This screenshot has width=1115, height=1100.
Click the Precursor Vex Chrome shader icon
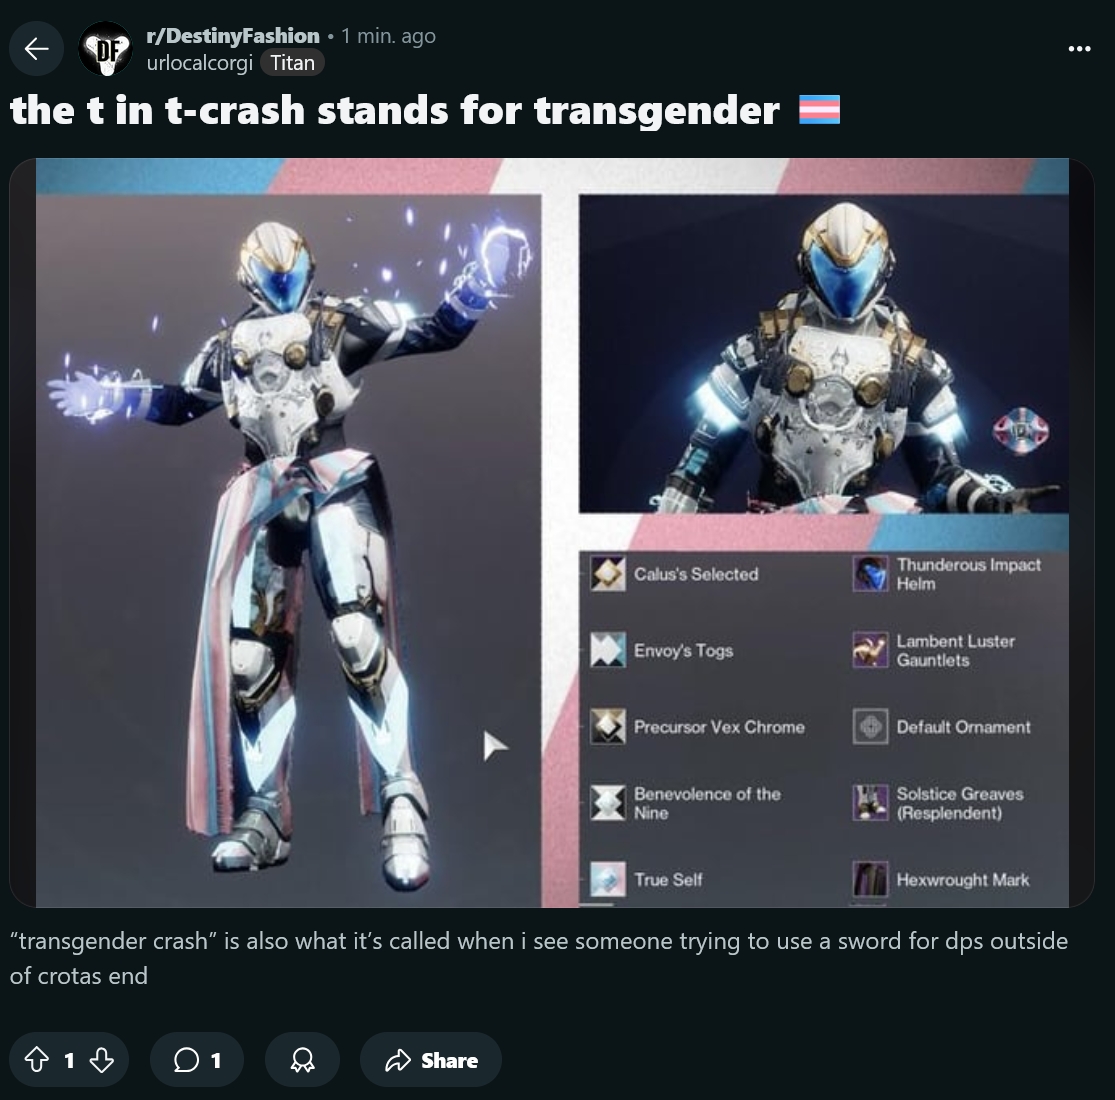(608, 726)
